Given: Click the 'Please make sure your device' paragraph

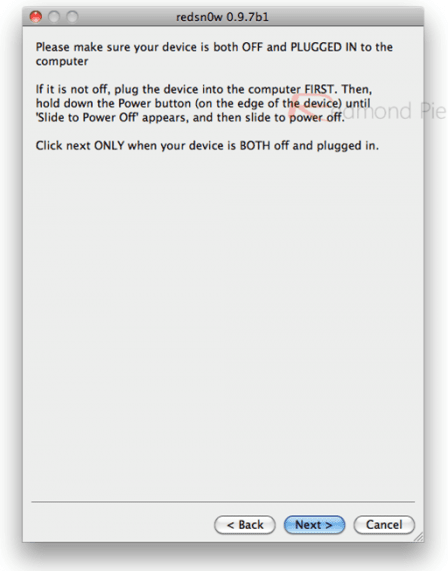Looking at the screenshot, I should tap(214, 54).
